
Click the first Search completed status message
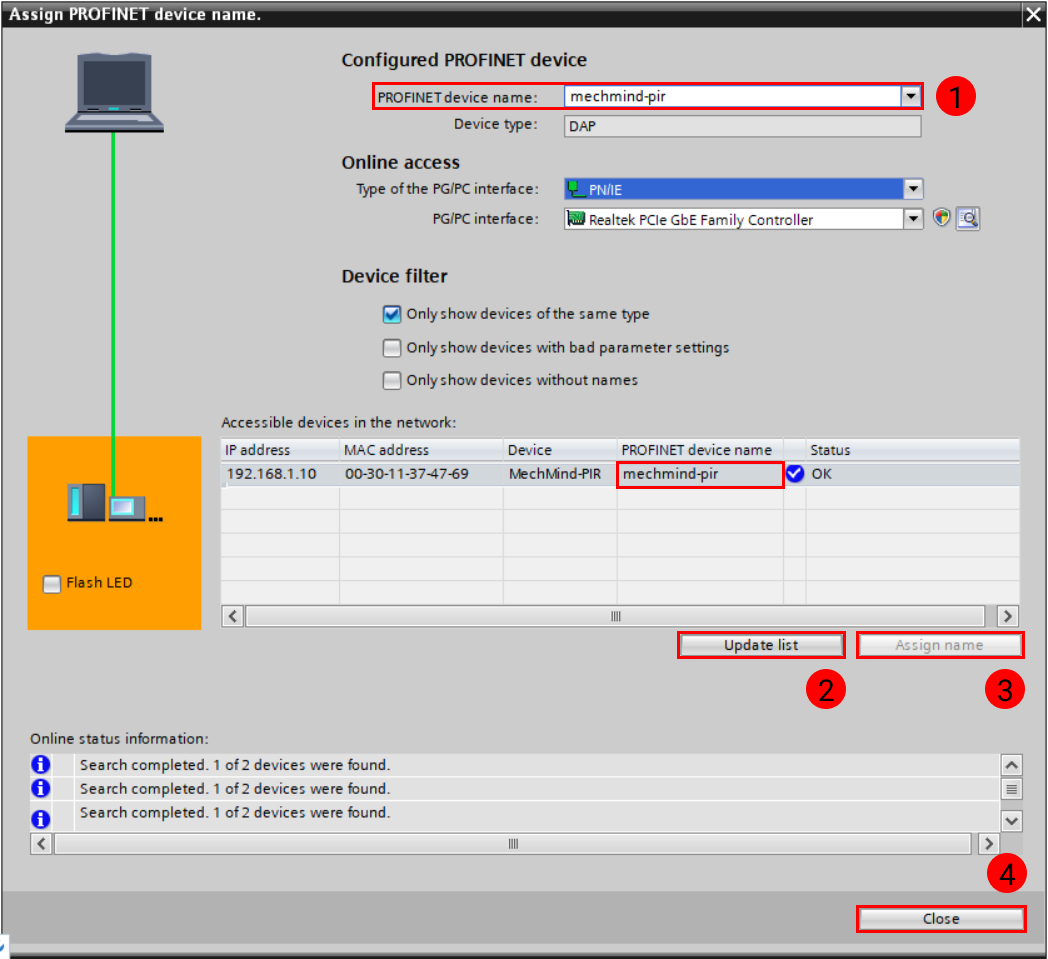(235, 765)
